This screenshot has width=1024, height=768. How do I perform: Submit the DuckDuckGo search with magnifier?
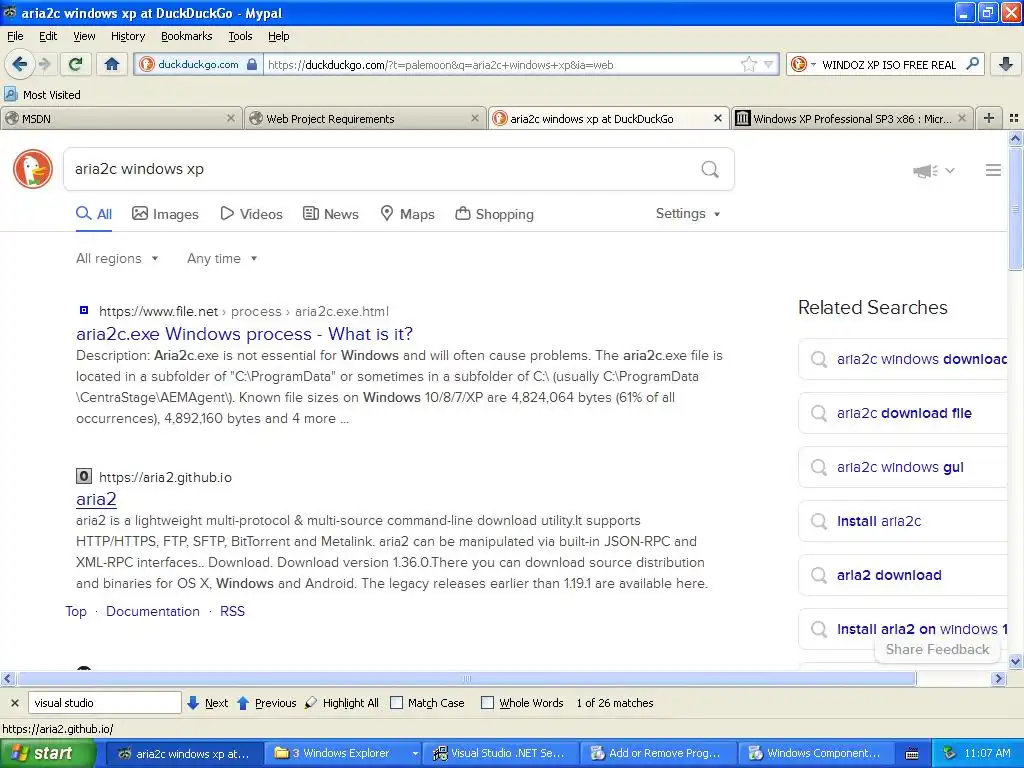(710, 169)
